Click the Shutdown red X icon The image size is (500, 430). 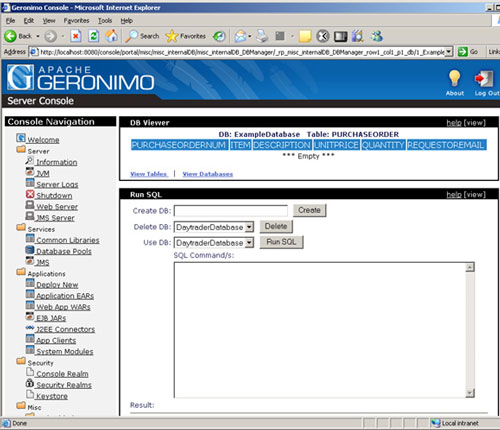coord(30,194)
